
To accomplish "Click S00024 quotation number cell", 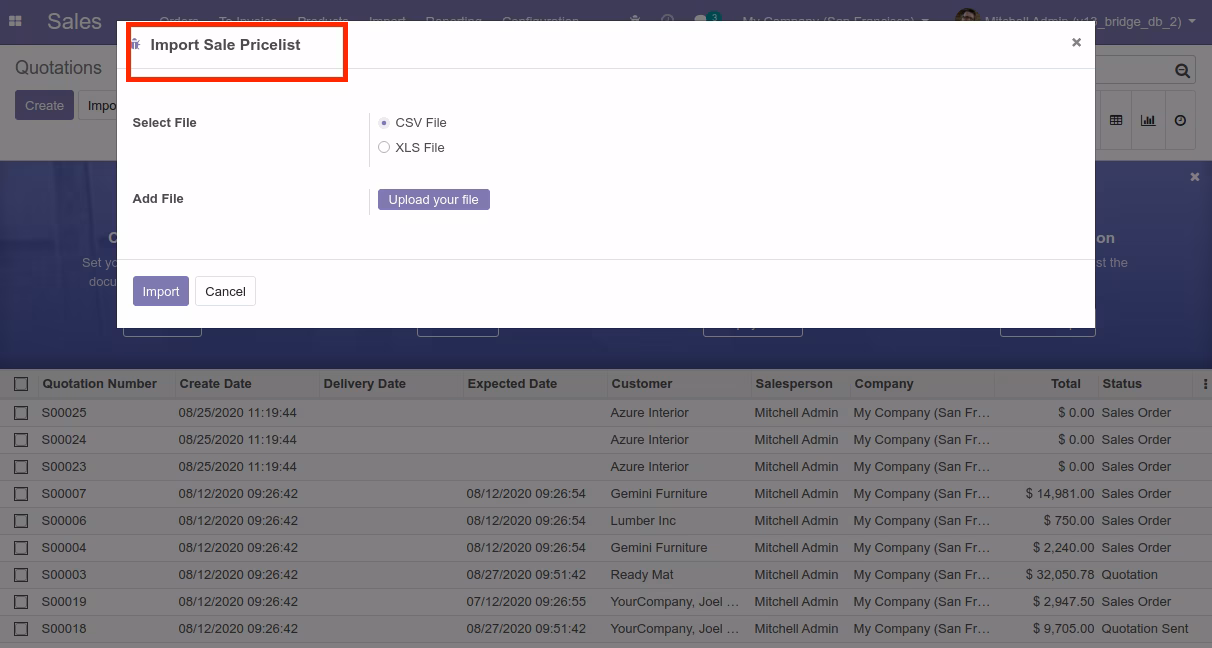I will 64,440.
